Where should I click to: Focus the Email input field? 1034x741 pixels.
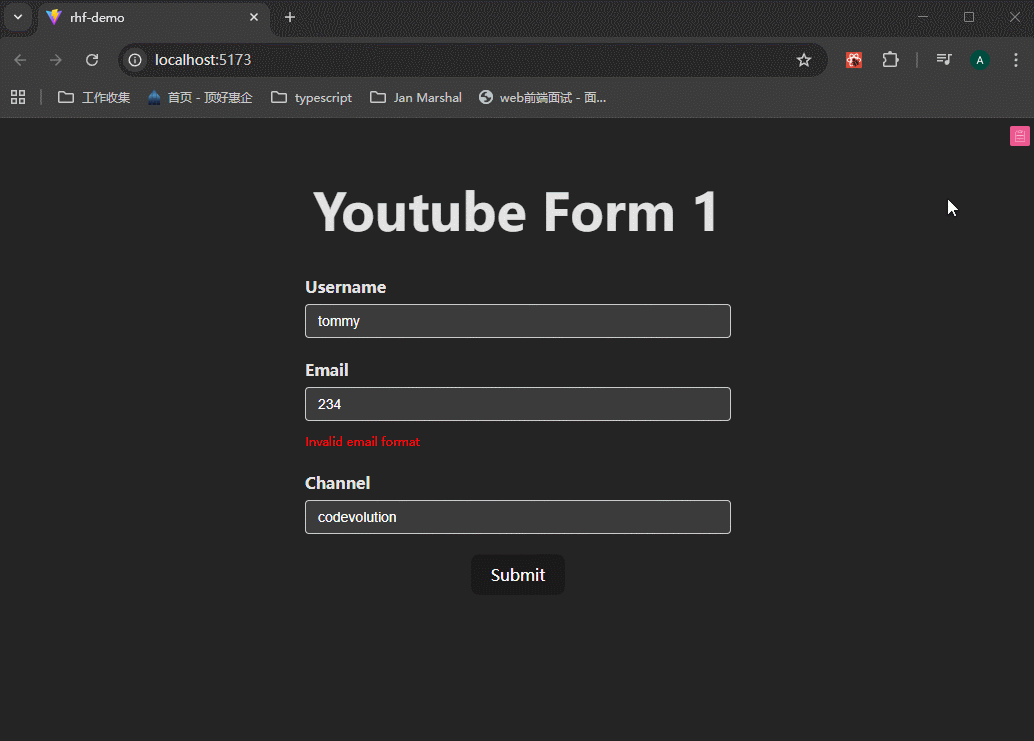(517, 404)
